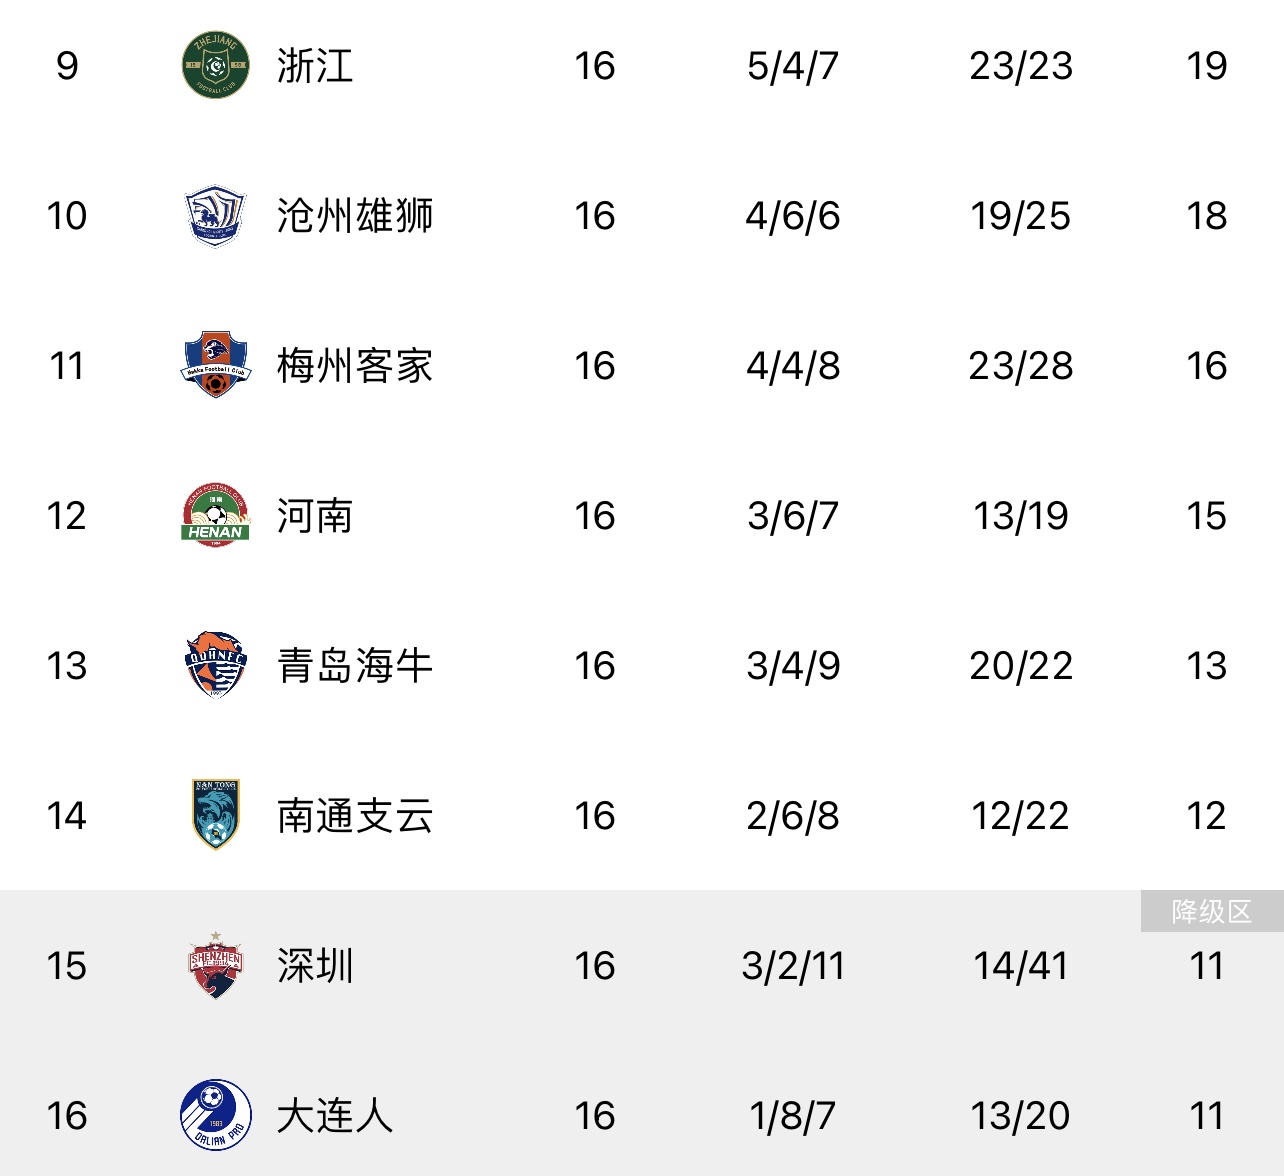Open 青岛海牛 team details

(355, 666)
